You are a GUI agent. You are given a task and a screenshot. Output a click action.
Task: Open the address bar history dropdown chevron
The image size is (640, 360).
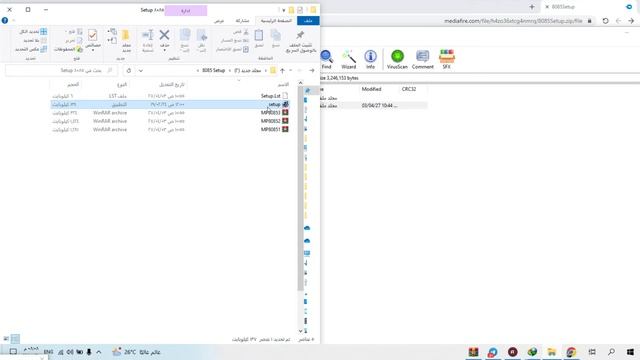(141, 71)
